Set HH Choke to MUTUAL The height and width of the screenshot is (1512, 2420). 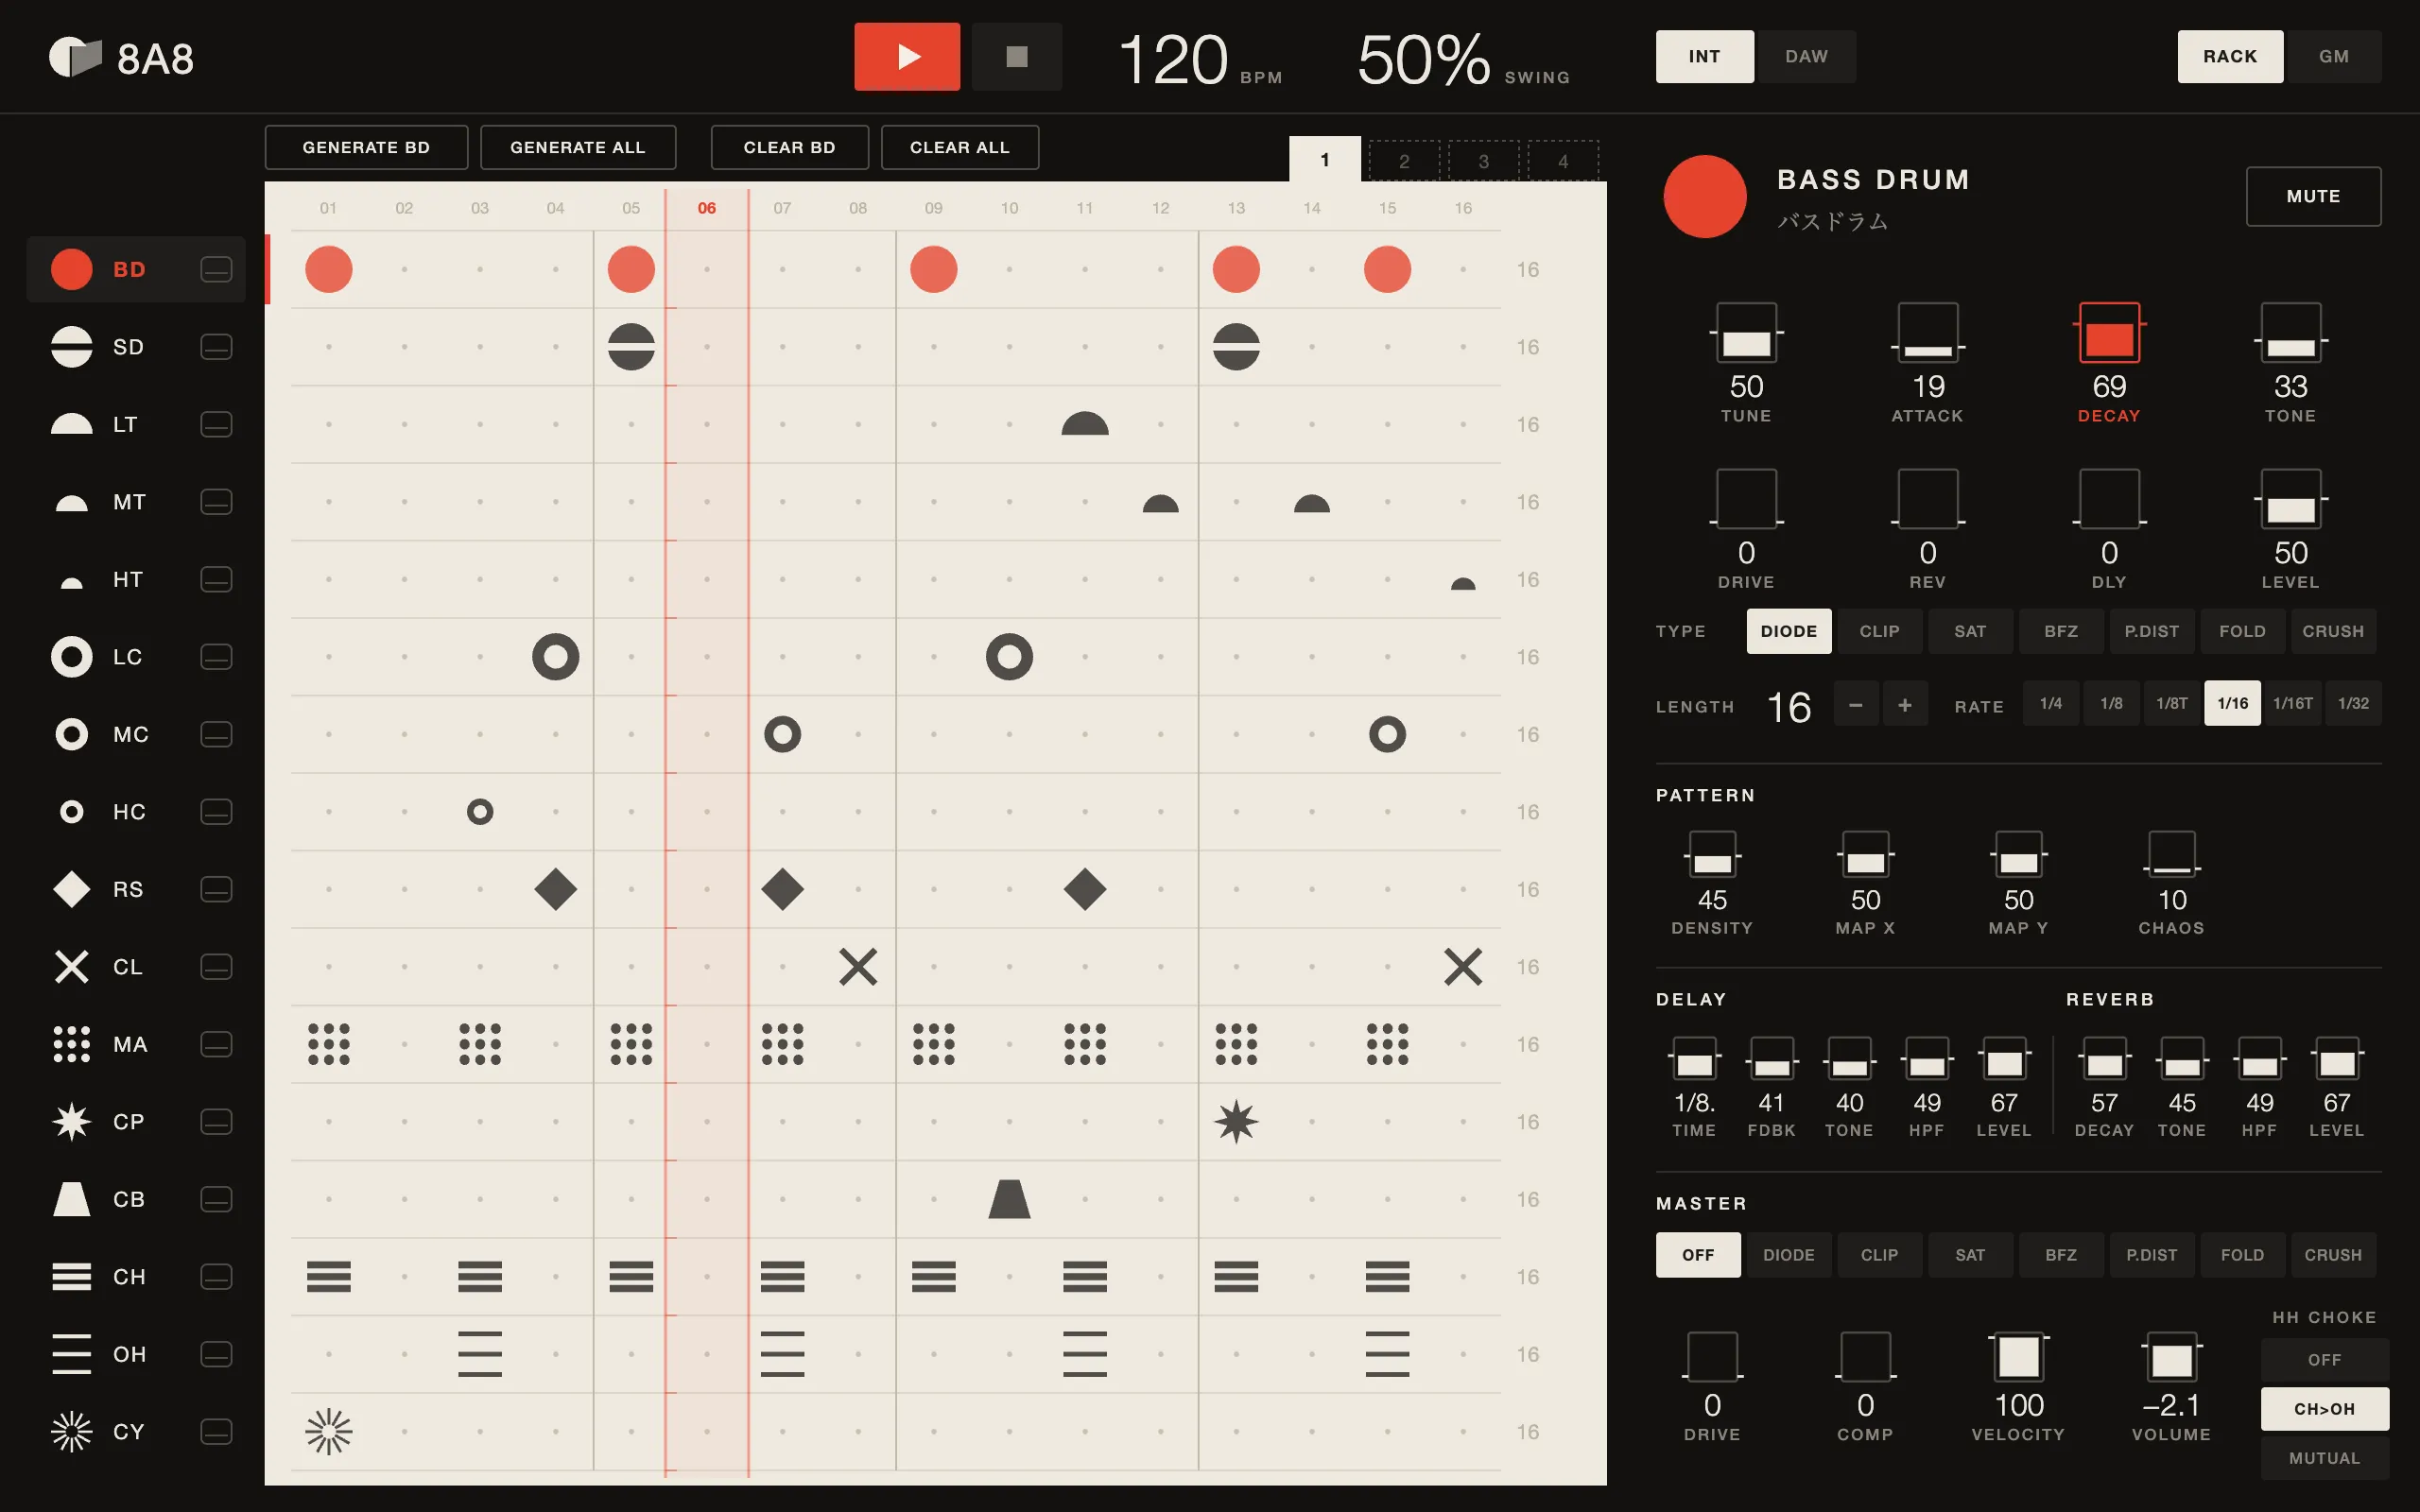[2324, 1458]
